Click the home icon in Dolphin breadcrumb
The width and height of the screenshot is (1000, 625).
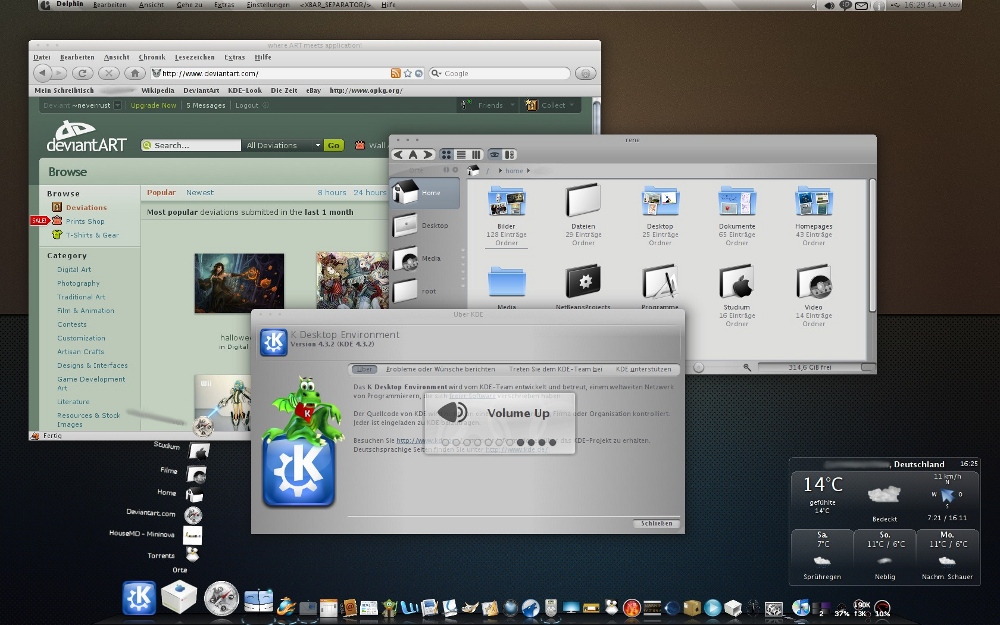click(473, 170)
